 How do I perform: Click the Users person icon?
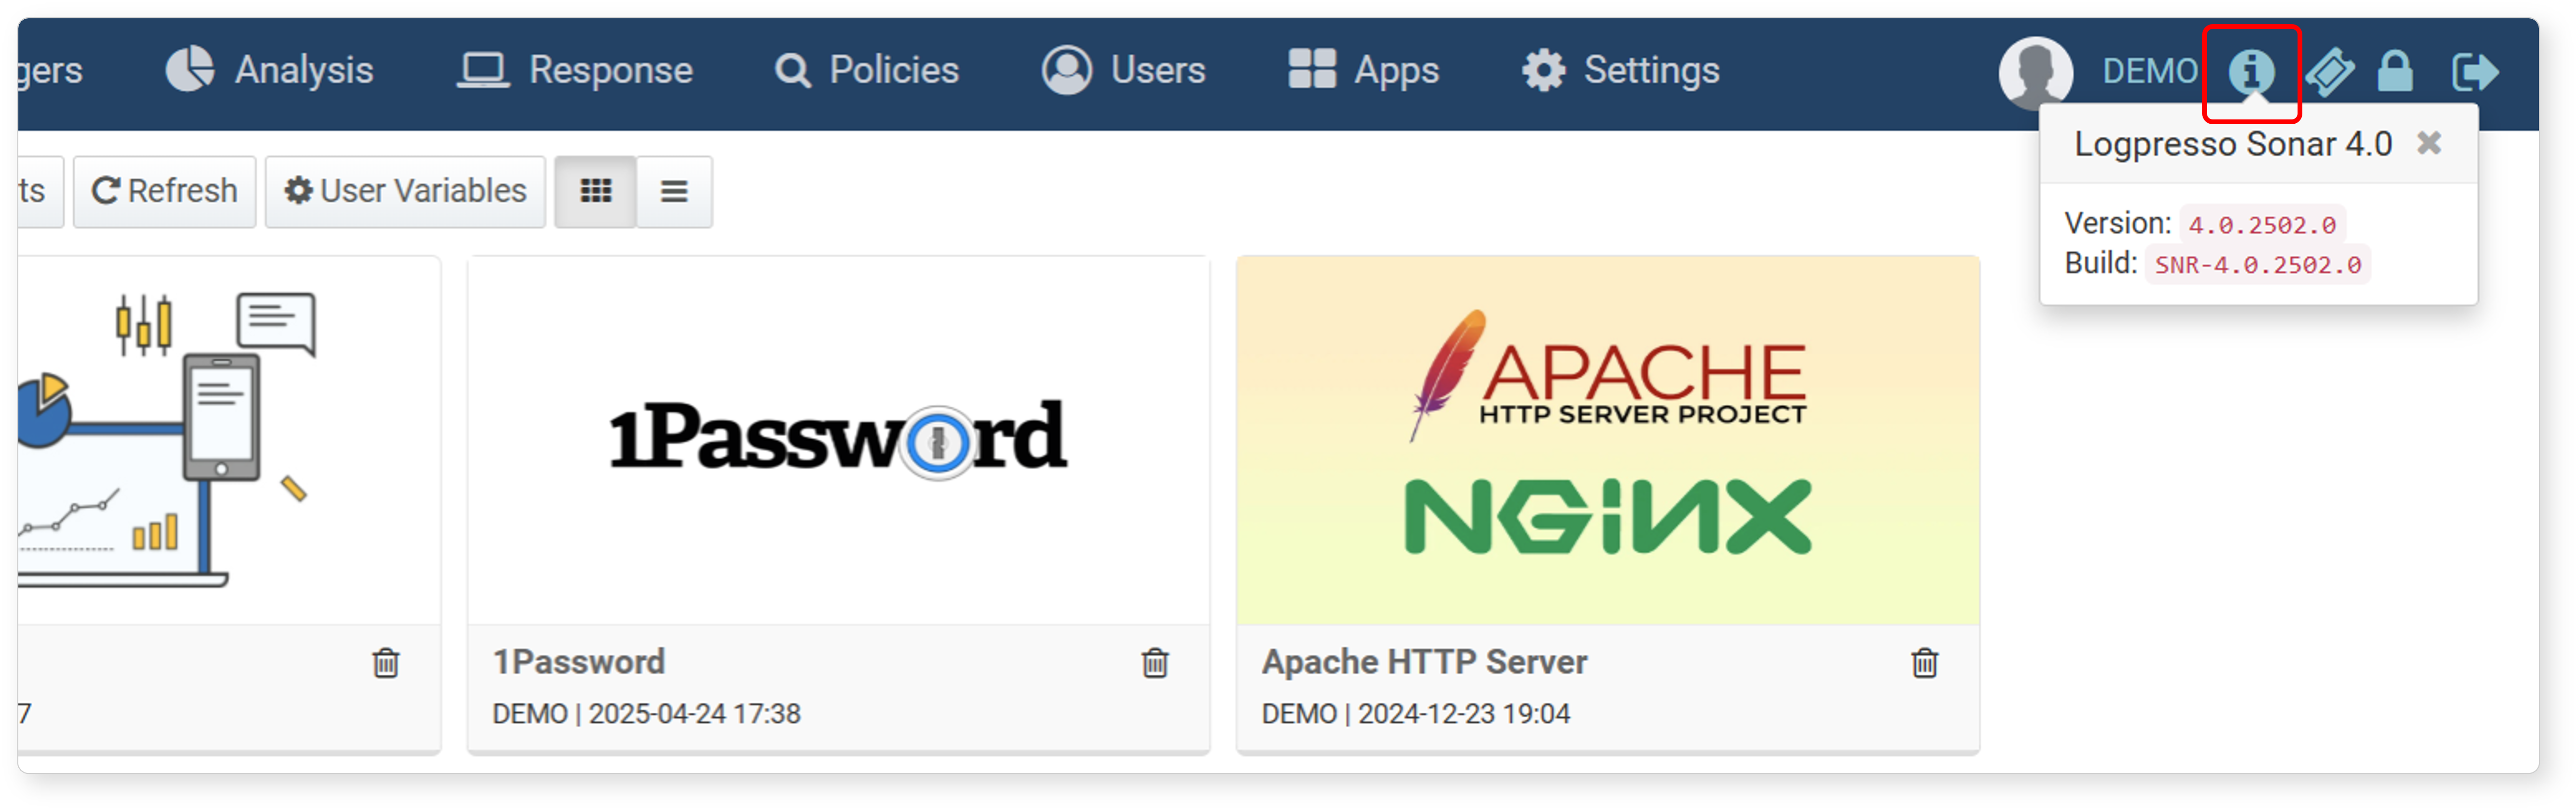point(1067,70)
